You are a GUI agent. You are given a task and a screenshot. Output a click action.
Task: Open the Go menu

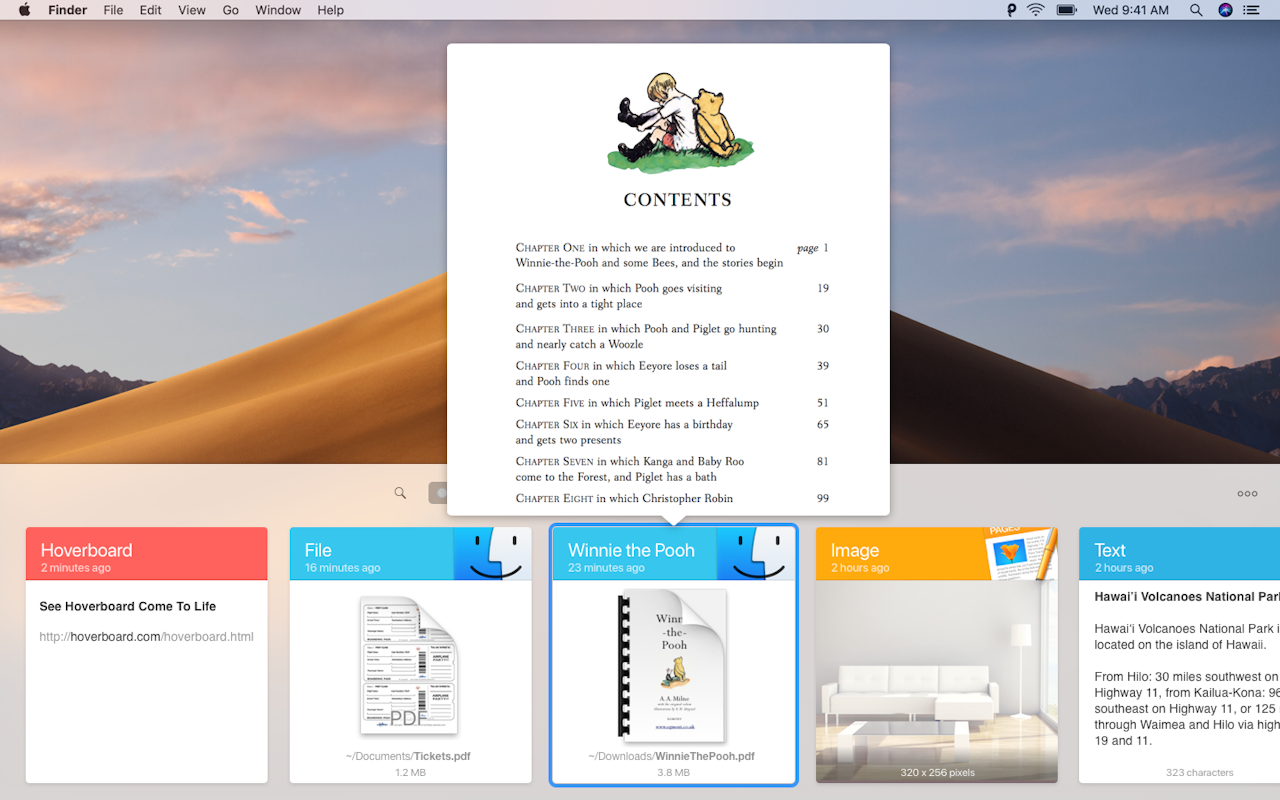pyautogui.click(x=230, y=10)
